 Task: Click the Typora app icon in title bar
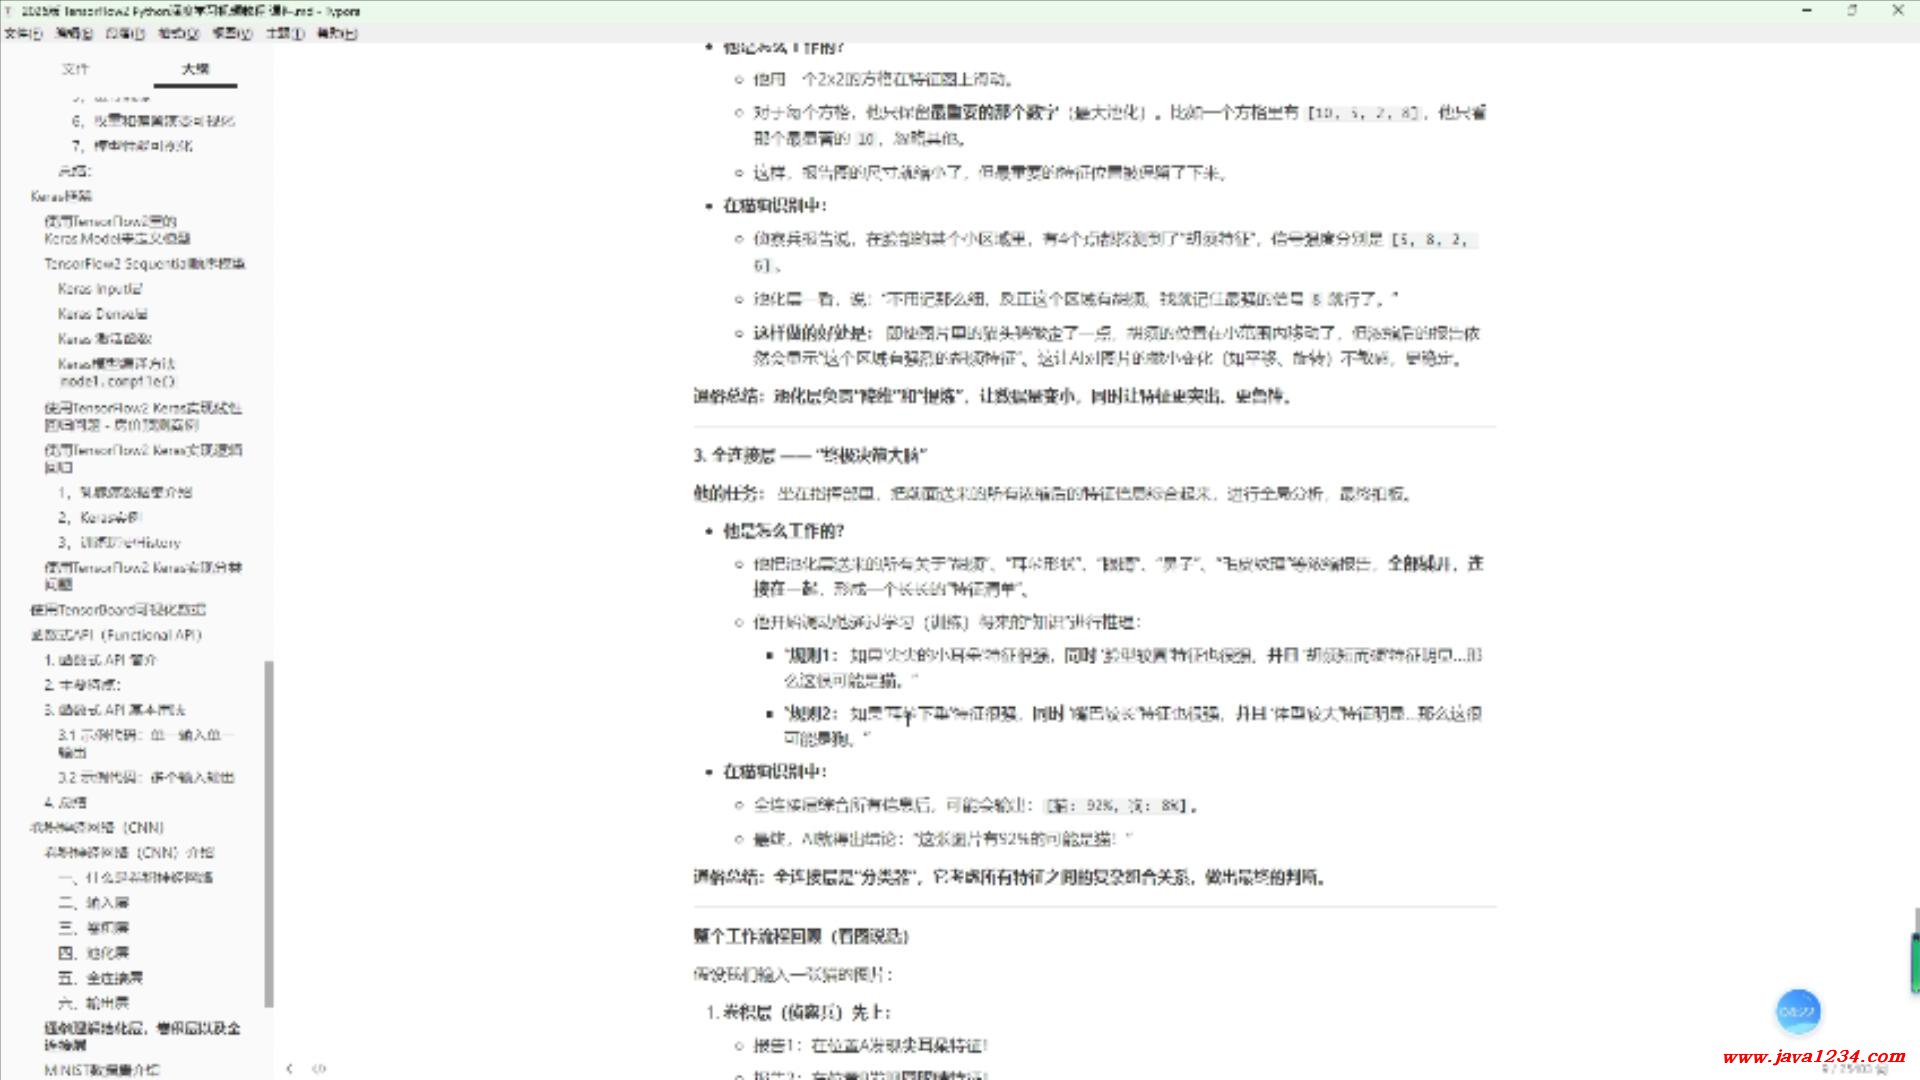click(x=9, y=11)
